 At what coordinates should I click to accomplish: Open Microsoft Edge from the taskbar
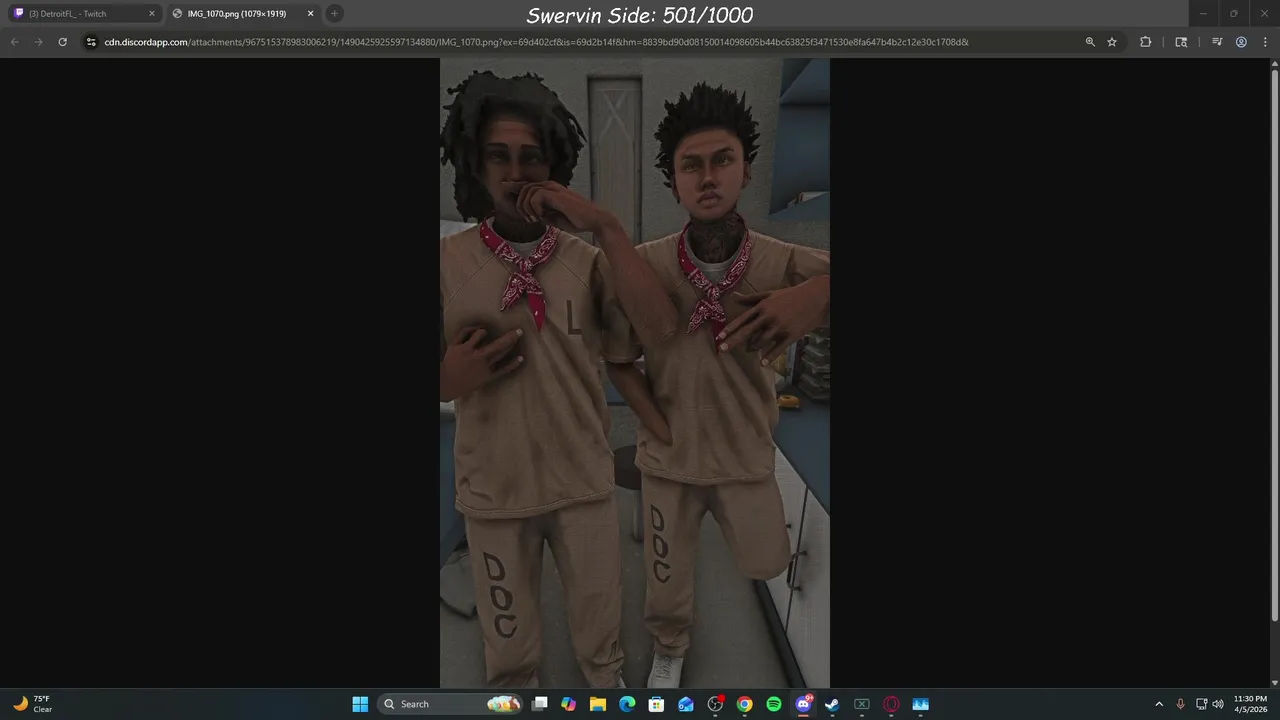(x=627, y=704)
